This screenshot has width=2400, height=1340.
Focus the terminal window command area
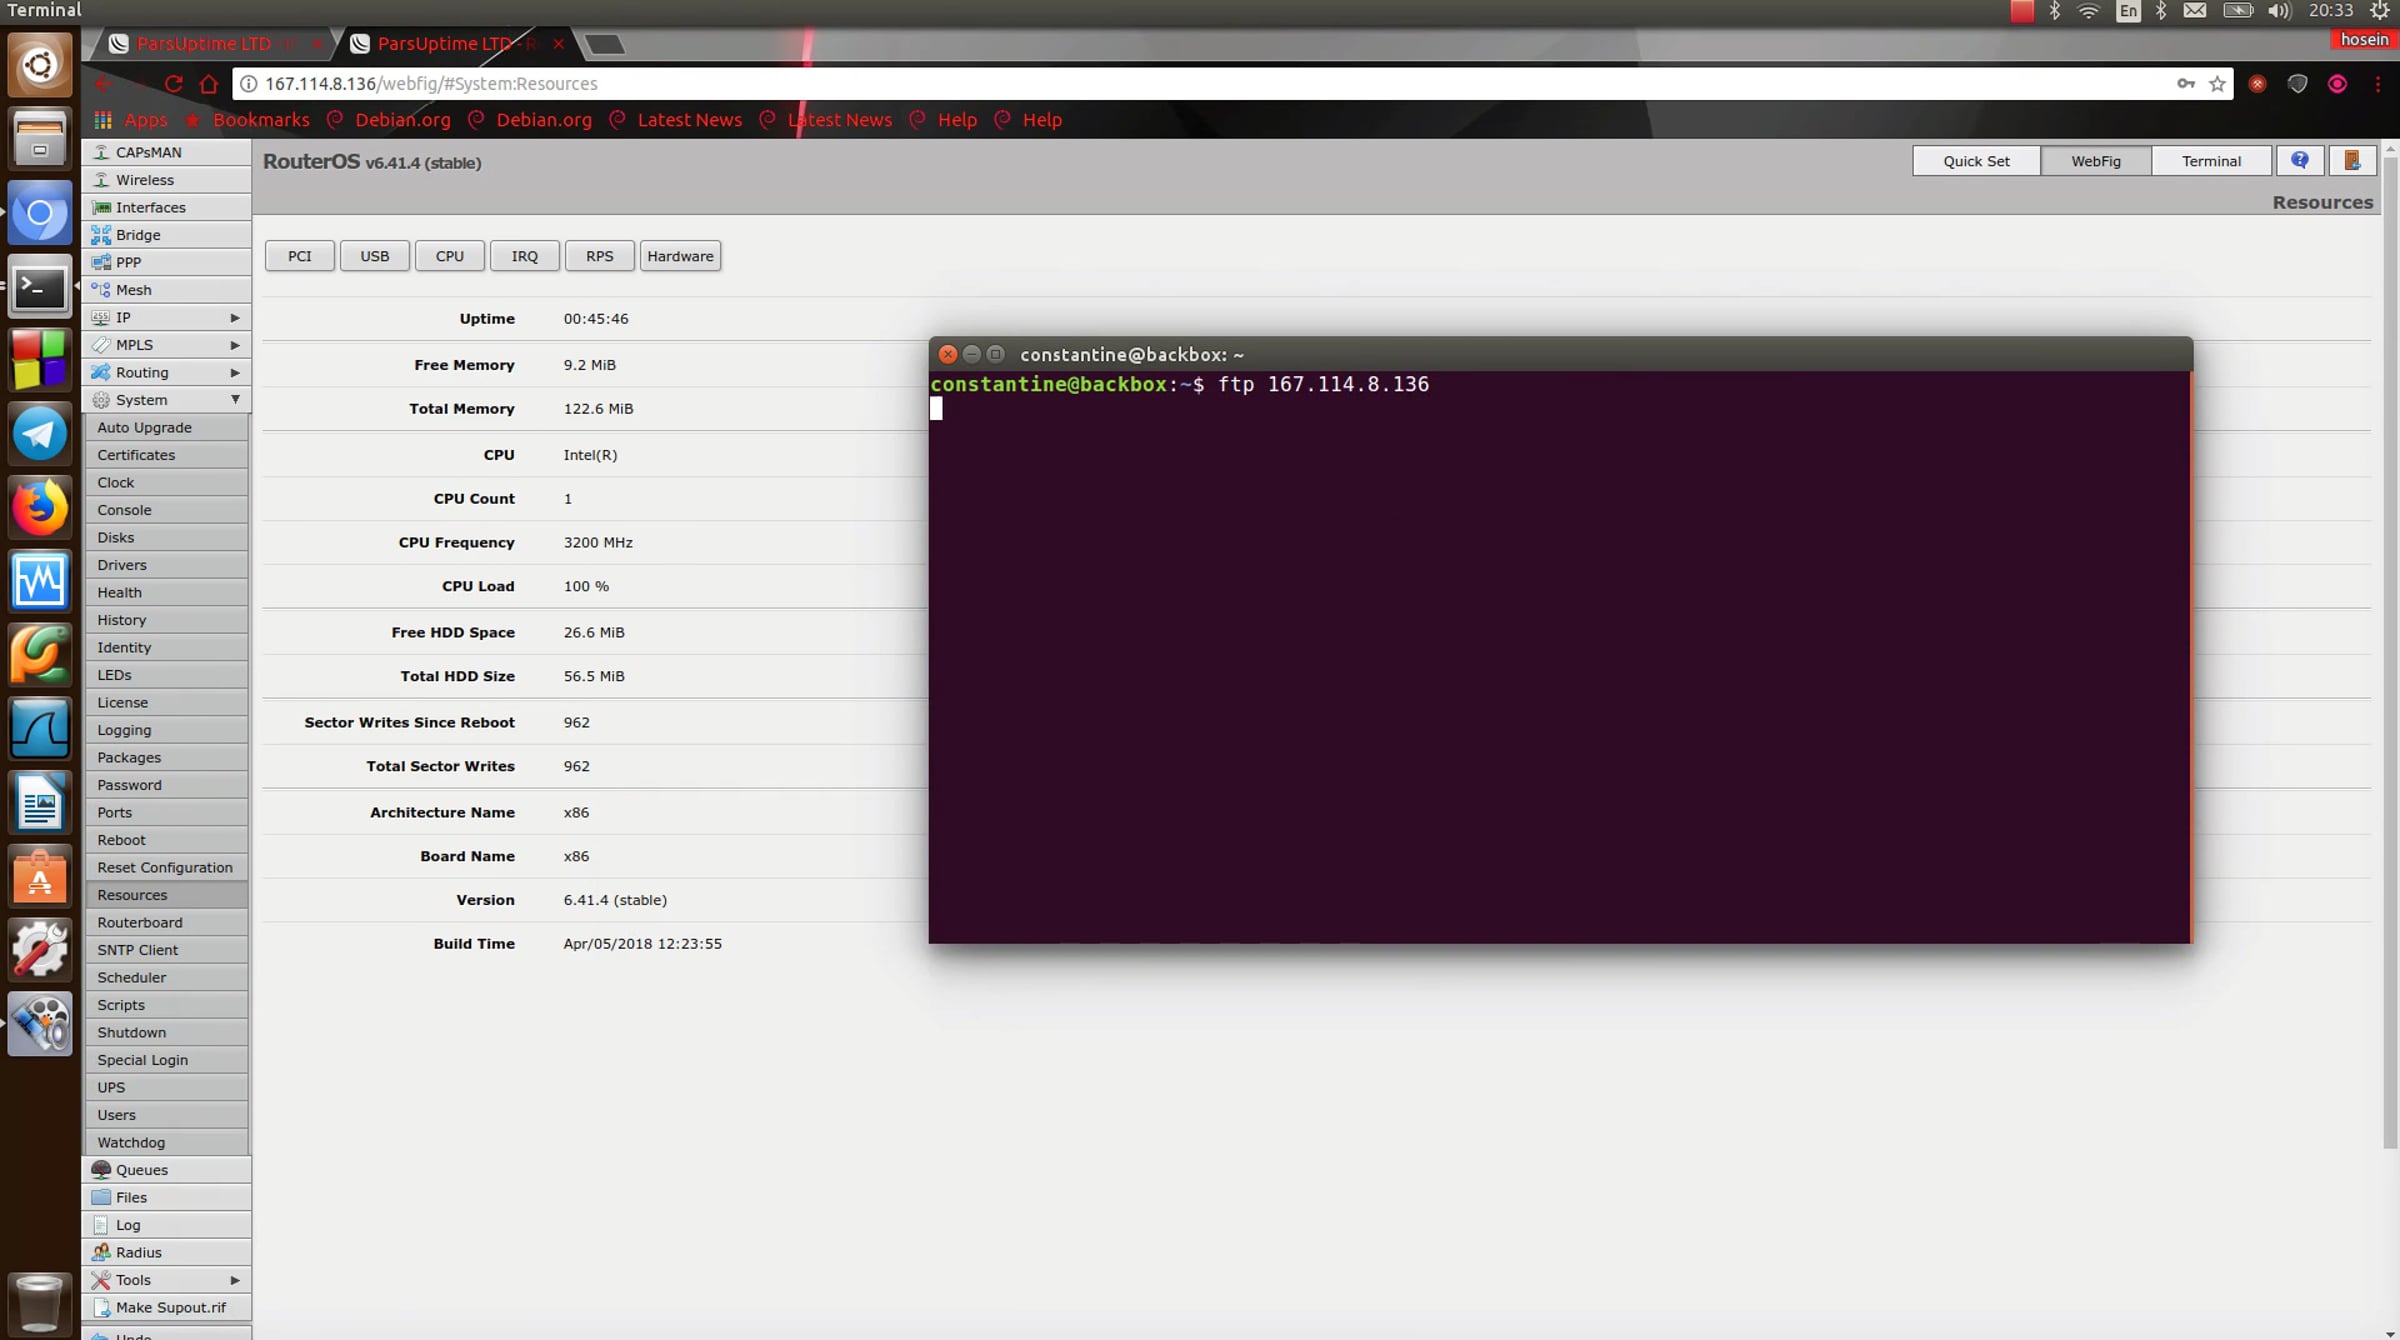[x=1560, y=656]
